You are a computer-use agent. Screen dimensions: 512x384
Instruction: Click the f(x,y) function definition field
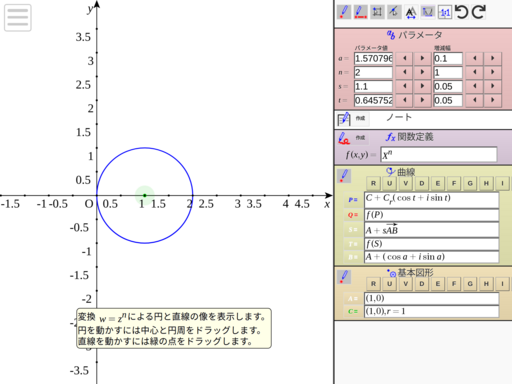pyautogui.click(x=439, y=155)
